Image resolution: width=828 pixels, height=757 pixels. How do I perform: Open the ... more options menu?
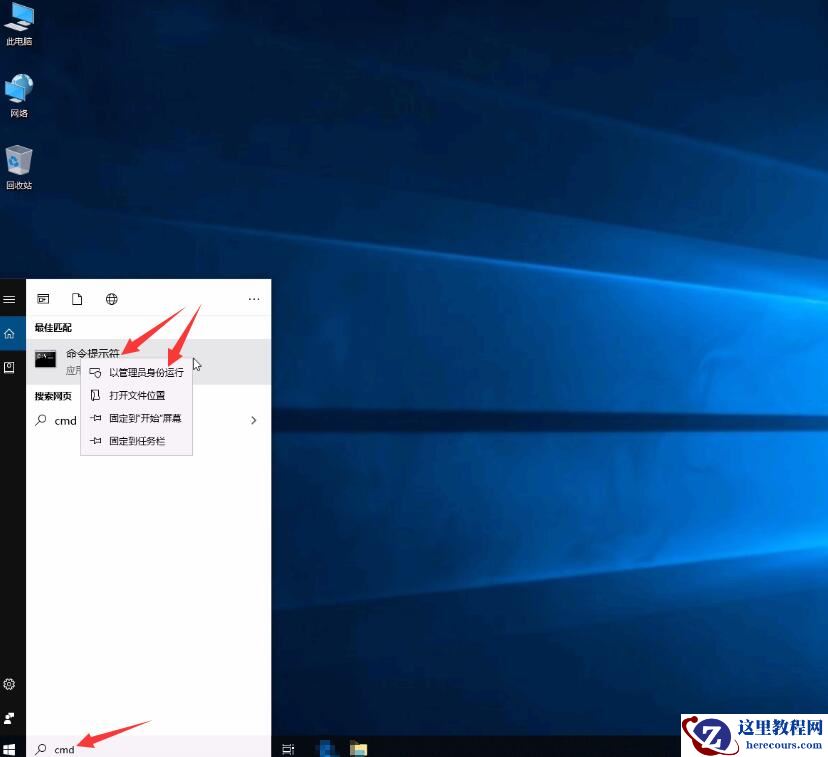[254, 298]
